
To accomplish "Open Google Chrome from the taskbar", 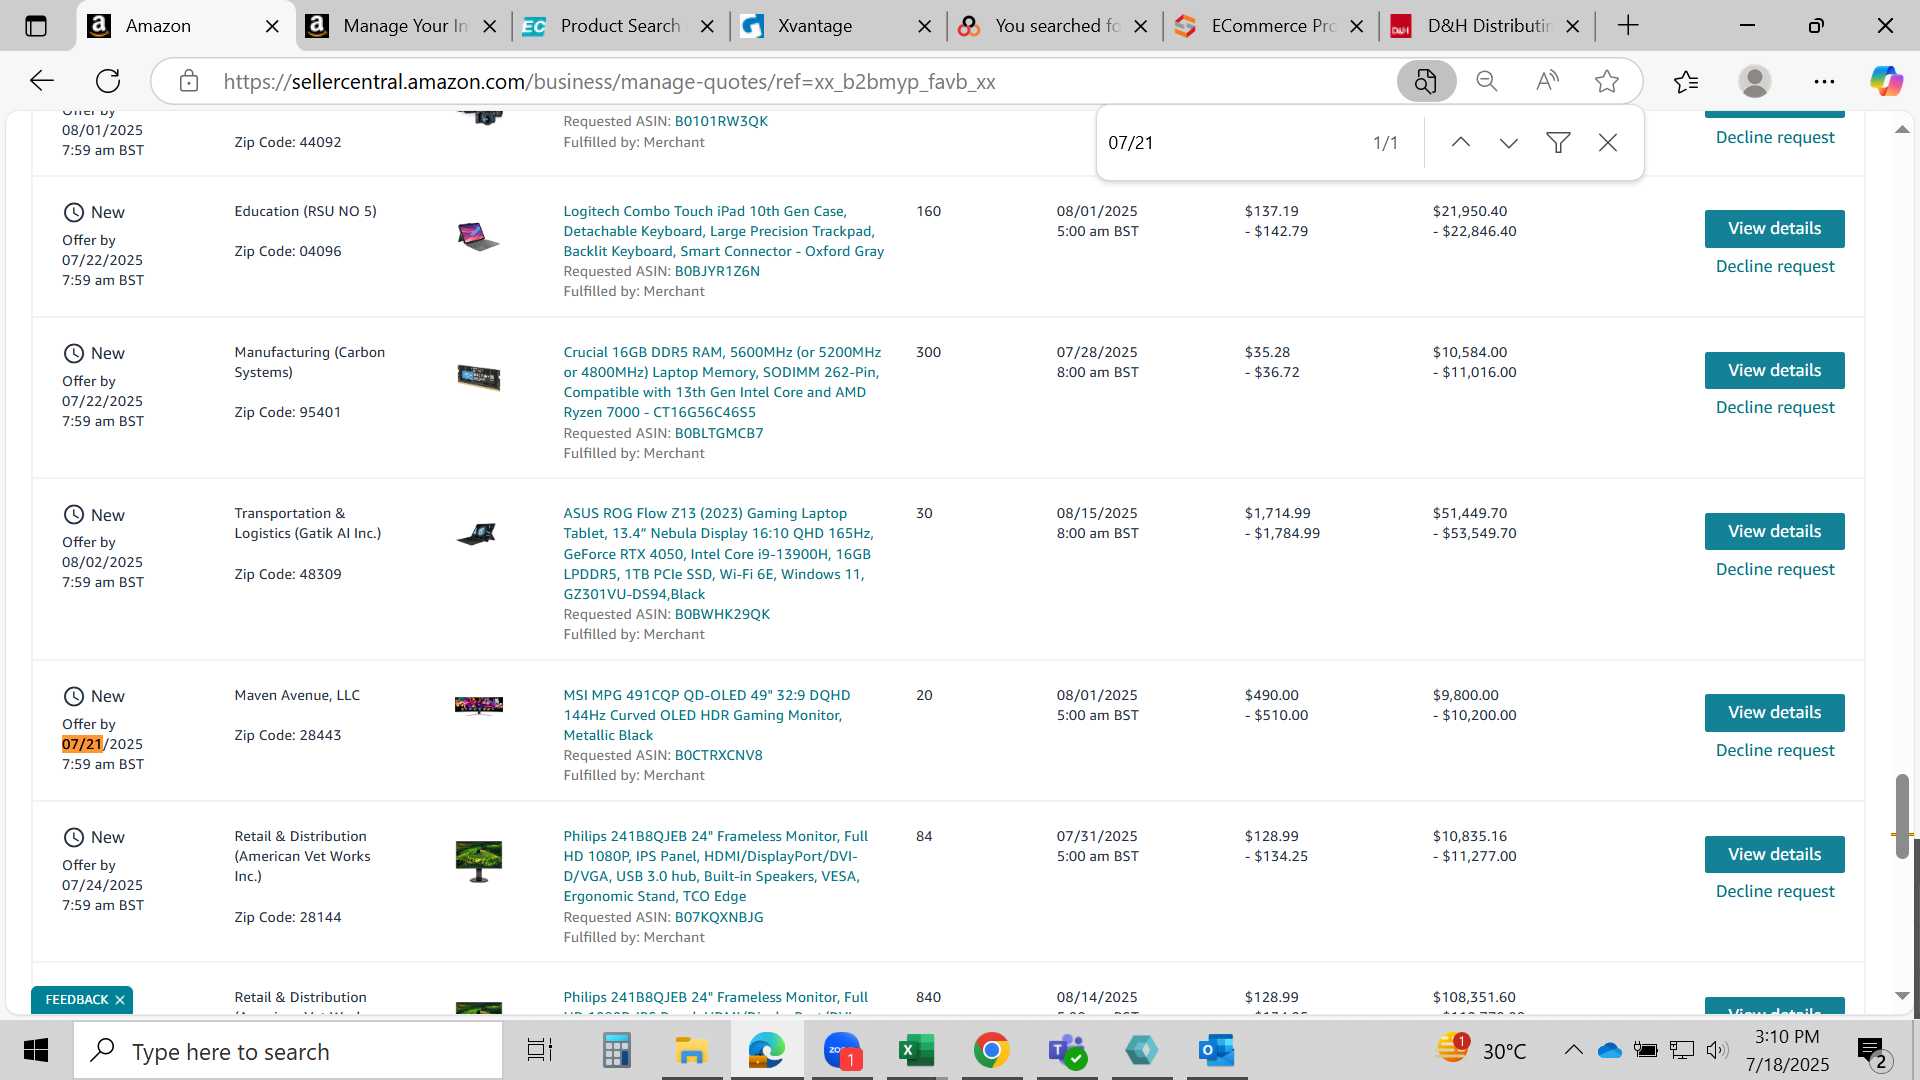I will click(x=991, y=1051).
